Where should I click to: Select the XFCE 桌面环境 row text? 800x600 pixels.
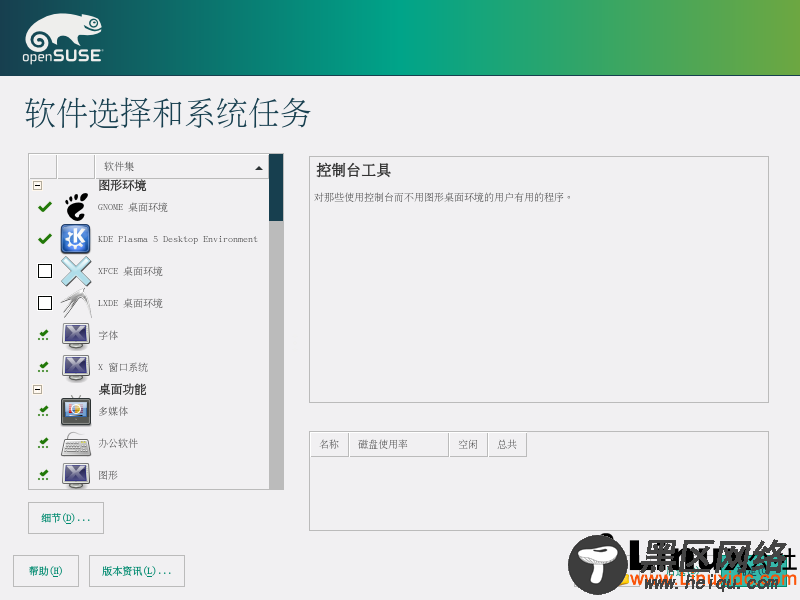tap(130, 271)
